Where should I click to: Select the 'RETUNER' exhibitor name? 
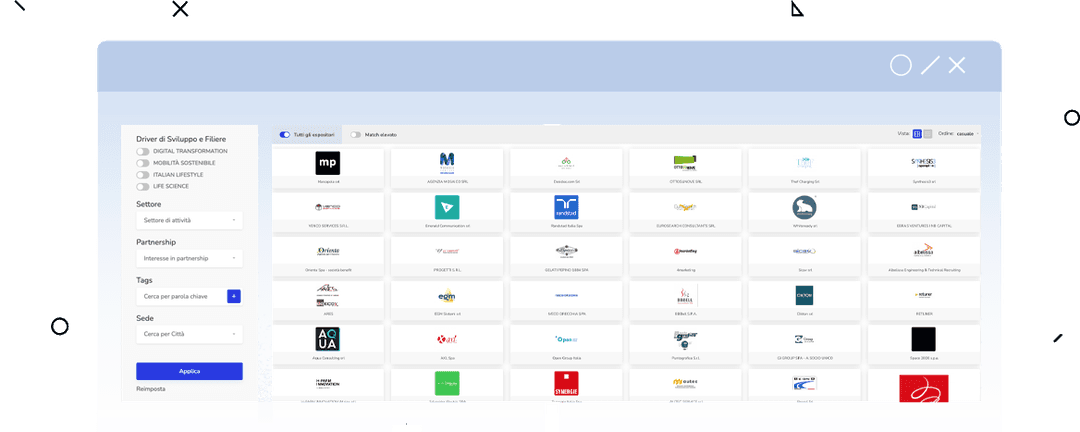tap(923, 313)
